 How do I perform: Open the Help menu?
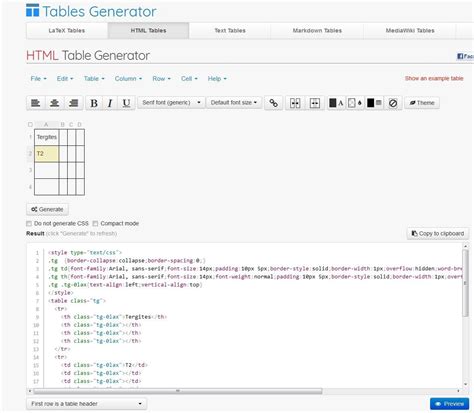(217, 79)
